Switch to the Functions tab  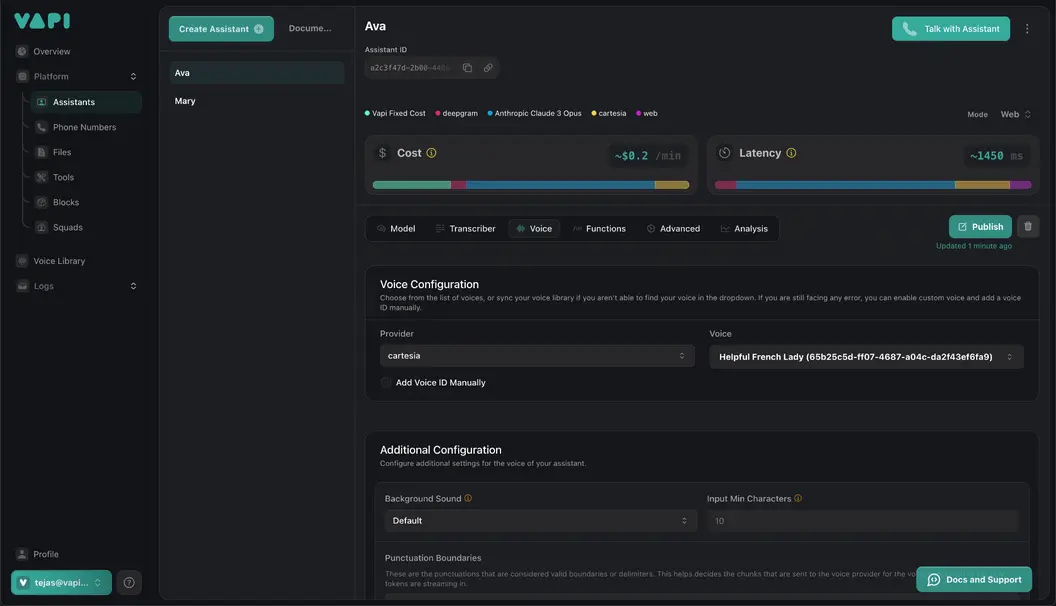pyautogui.click(x=599, y=229)
